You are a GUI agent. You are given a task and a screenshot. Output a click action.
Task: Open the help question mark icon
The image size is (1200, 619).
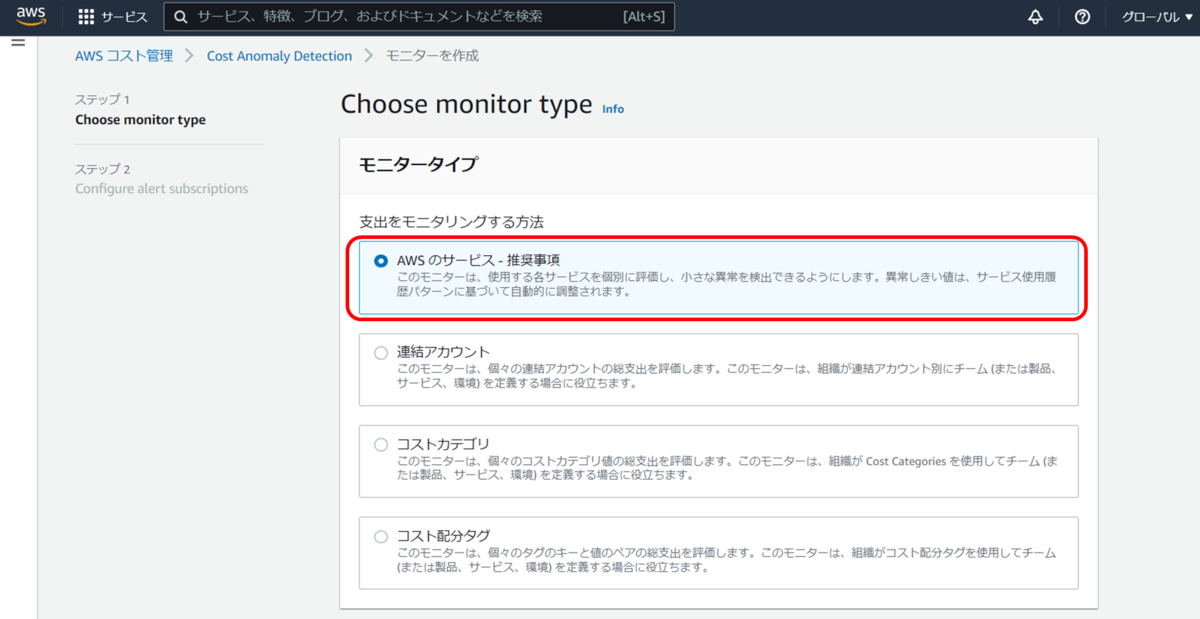1082,17
